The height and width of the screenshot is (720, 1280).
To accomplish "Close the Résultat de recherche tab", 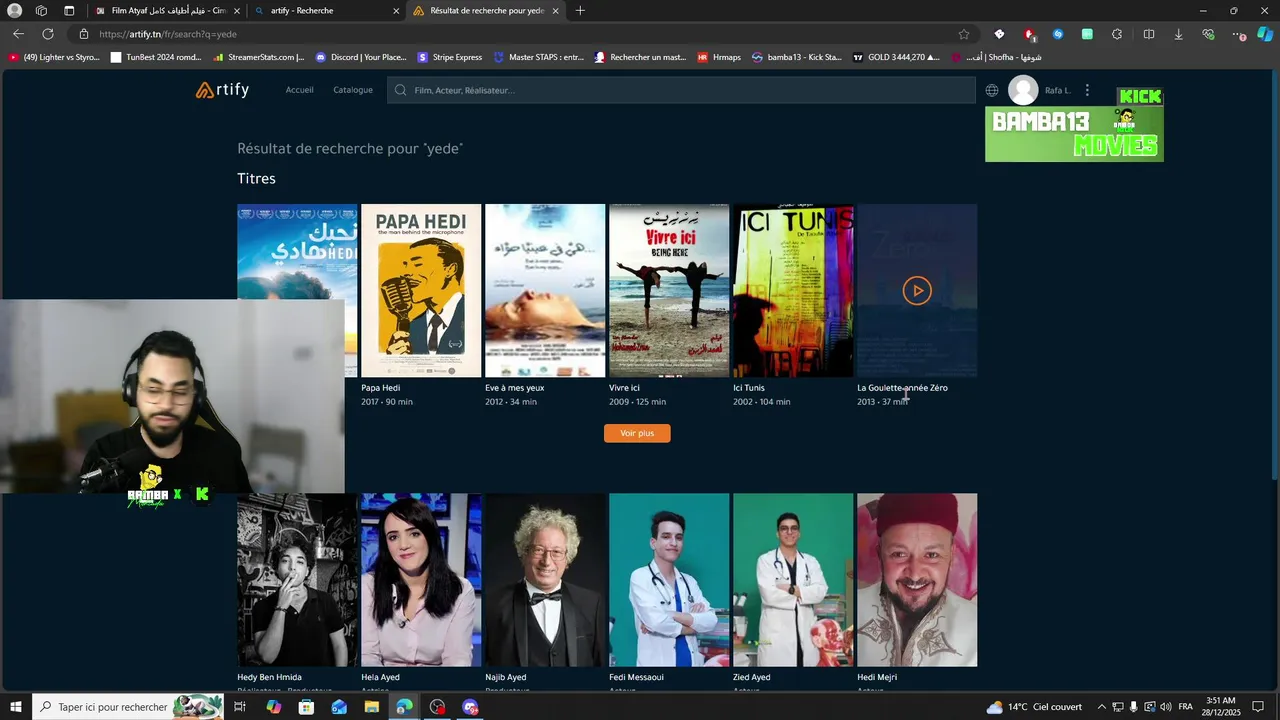I will [555, 11].
